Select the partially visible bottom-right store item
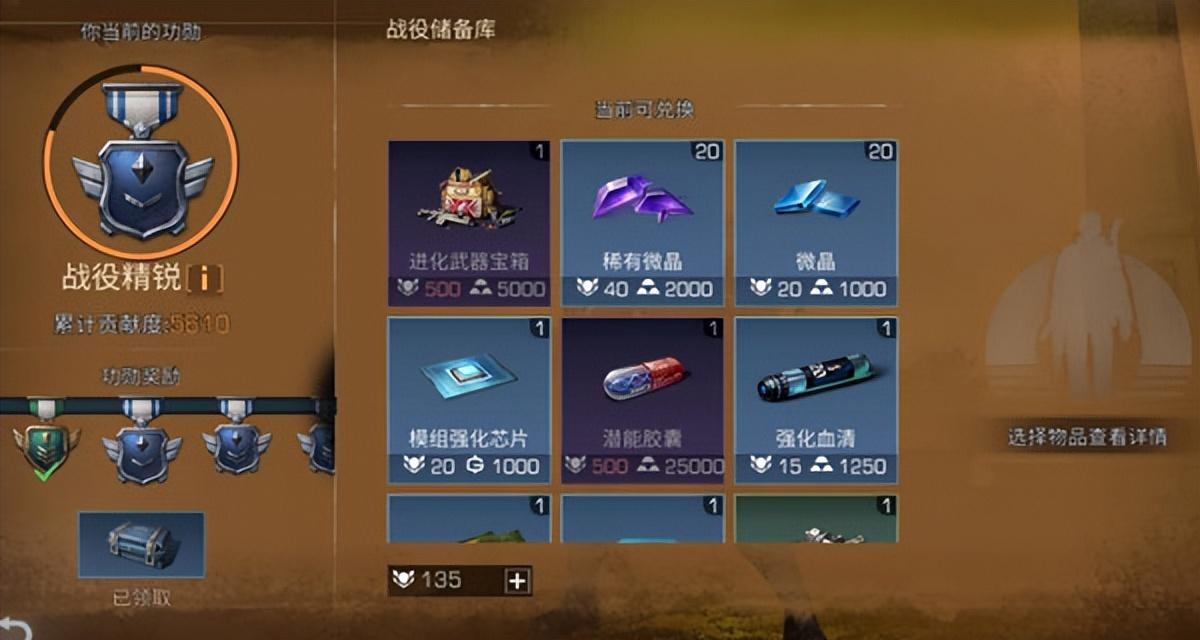1200x640 pixels. 816,519
